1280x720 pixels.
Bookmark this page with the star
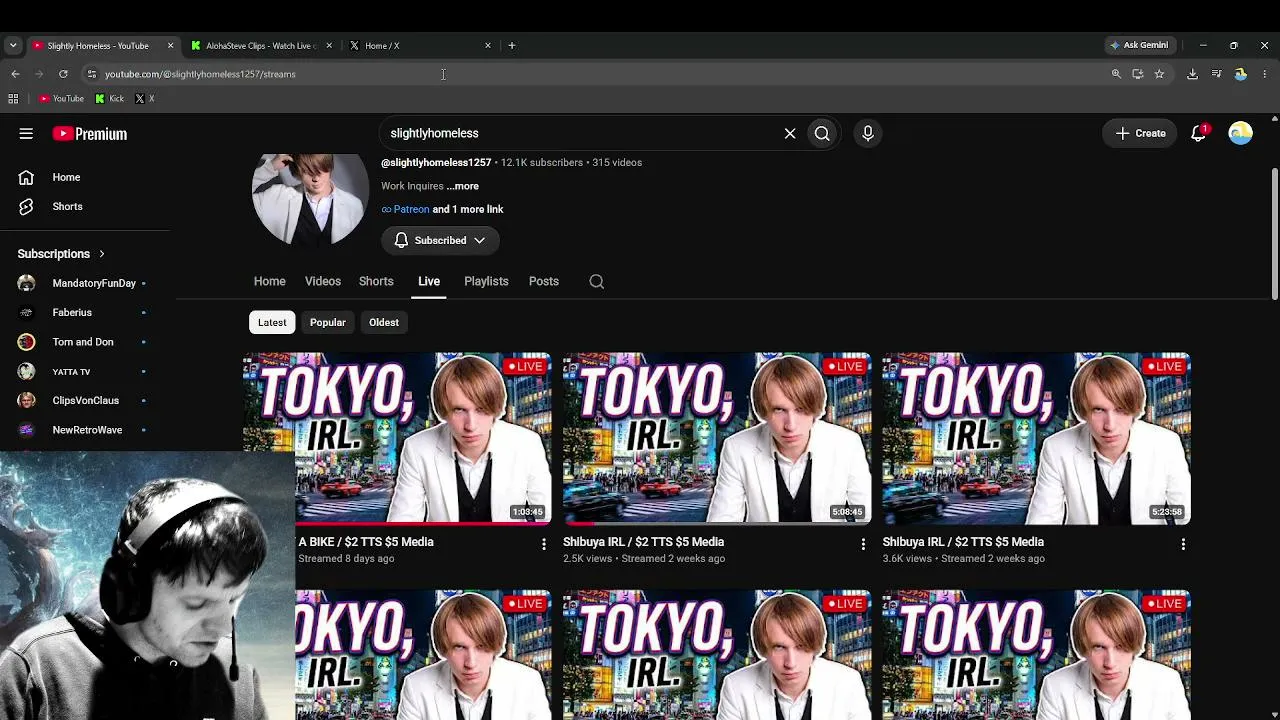(x=1159, y=74)
